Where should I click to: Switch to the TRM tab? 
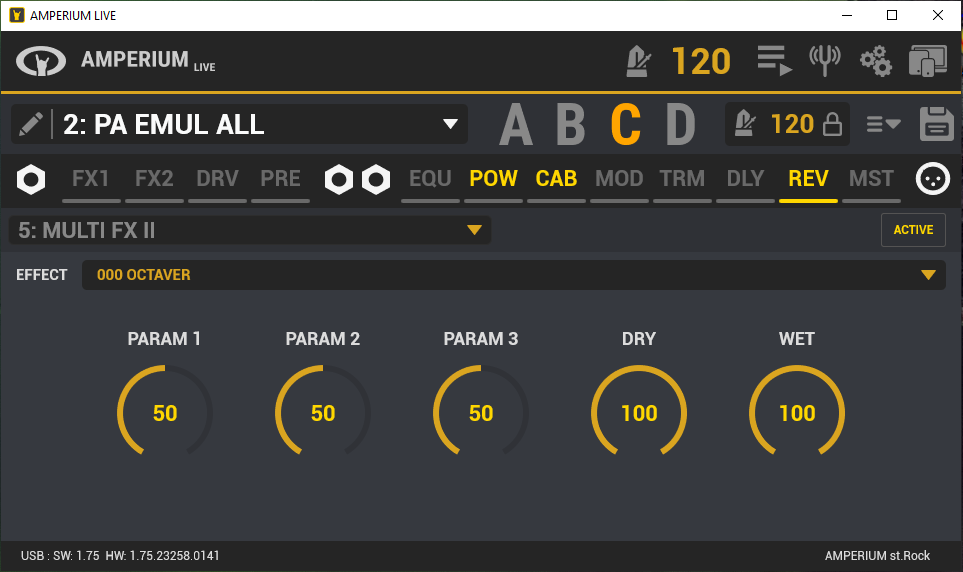tap(682, 179)
